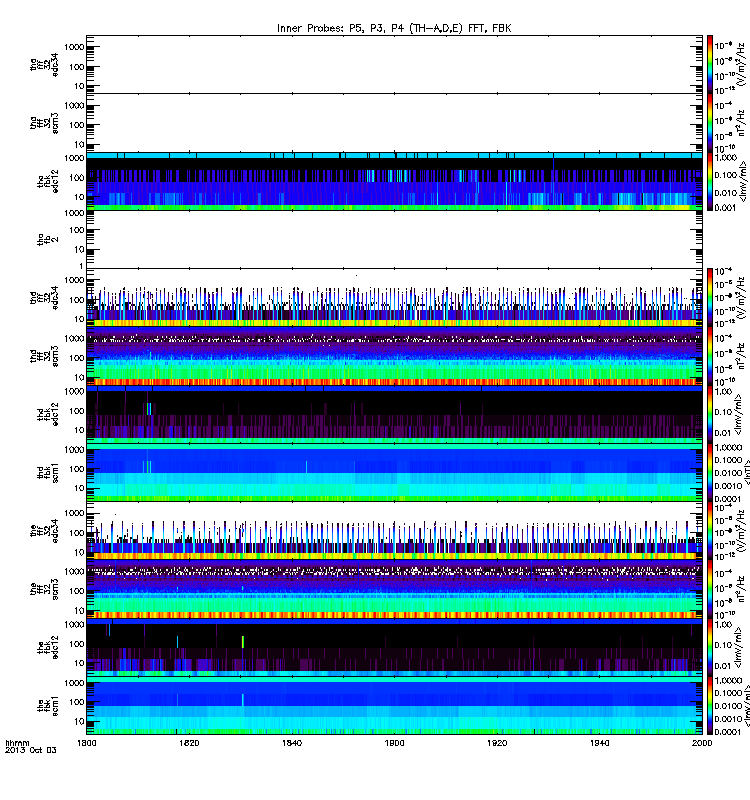Click the color bar beside the fff edc34 panel
This screenshot has height=800, width=750.
tap(710, 531)
